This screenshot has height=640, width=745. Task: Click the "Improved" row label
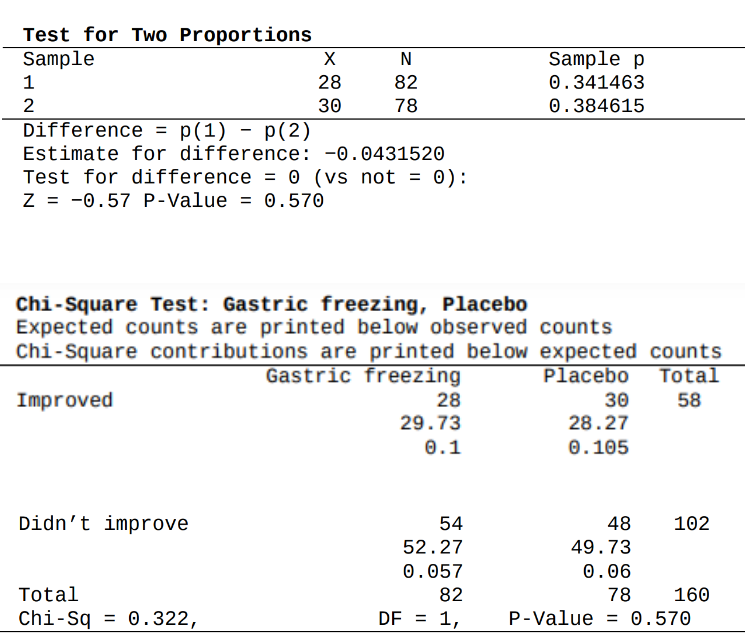pyautogui.click(x=65, y=401)
